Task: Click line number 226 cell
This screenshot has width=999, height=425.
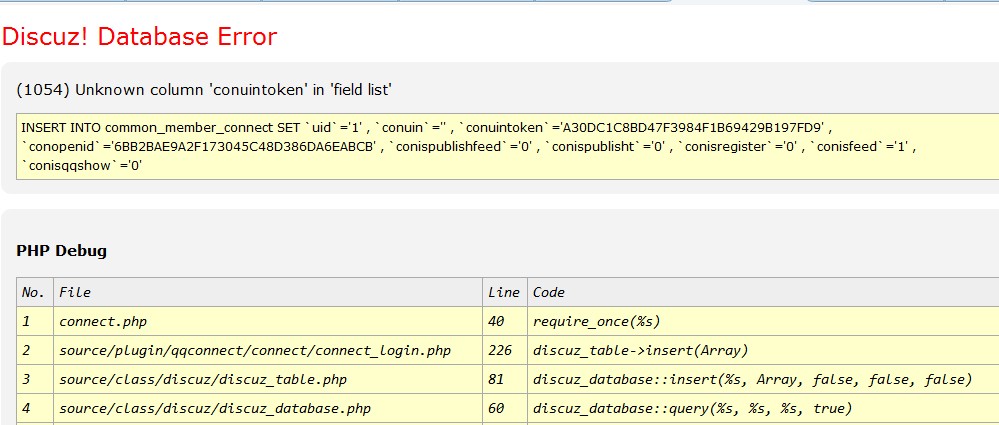Action: click(500, 350)
